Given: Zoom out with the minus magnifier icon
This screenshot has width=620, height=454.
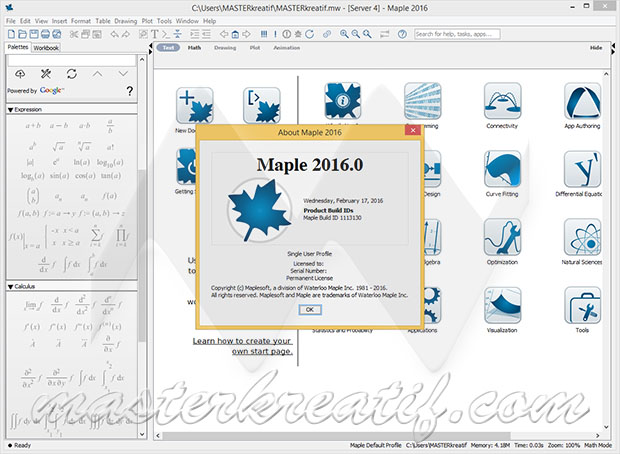Looking at the screenshot, I should 356,34.
